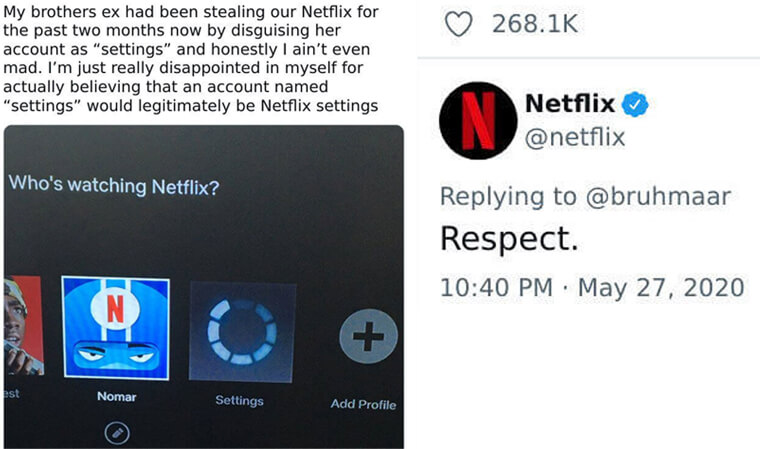Click the heart like icon
Screen dimensions: 760x449
[458, 24]
